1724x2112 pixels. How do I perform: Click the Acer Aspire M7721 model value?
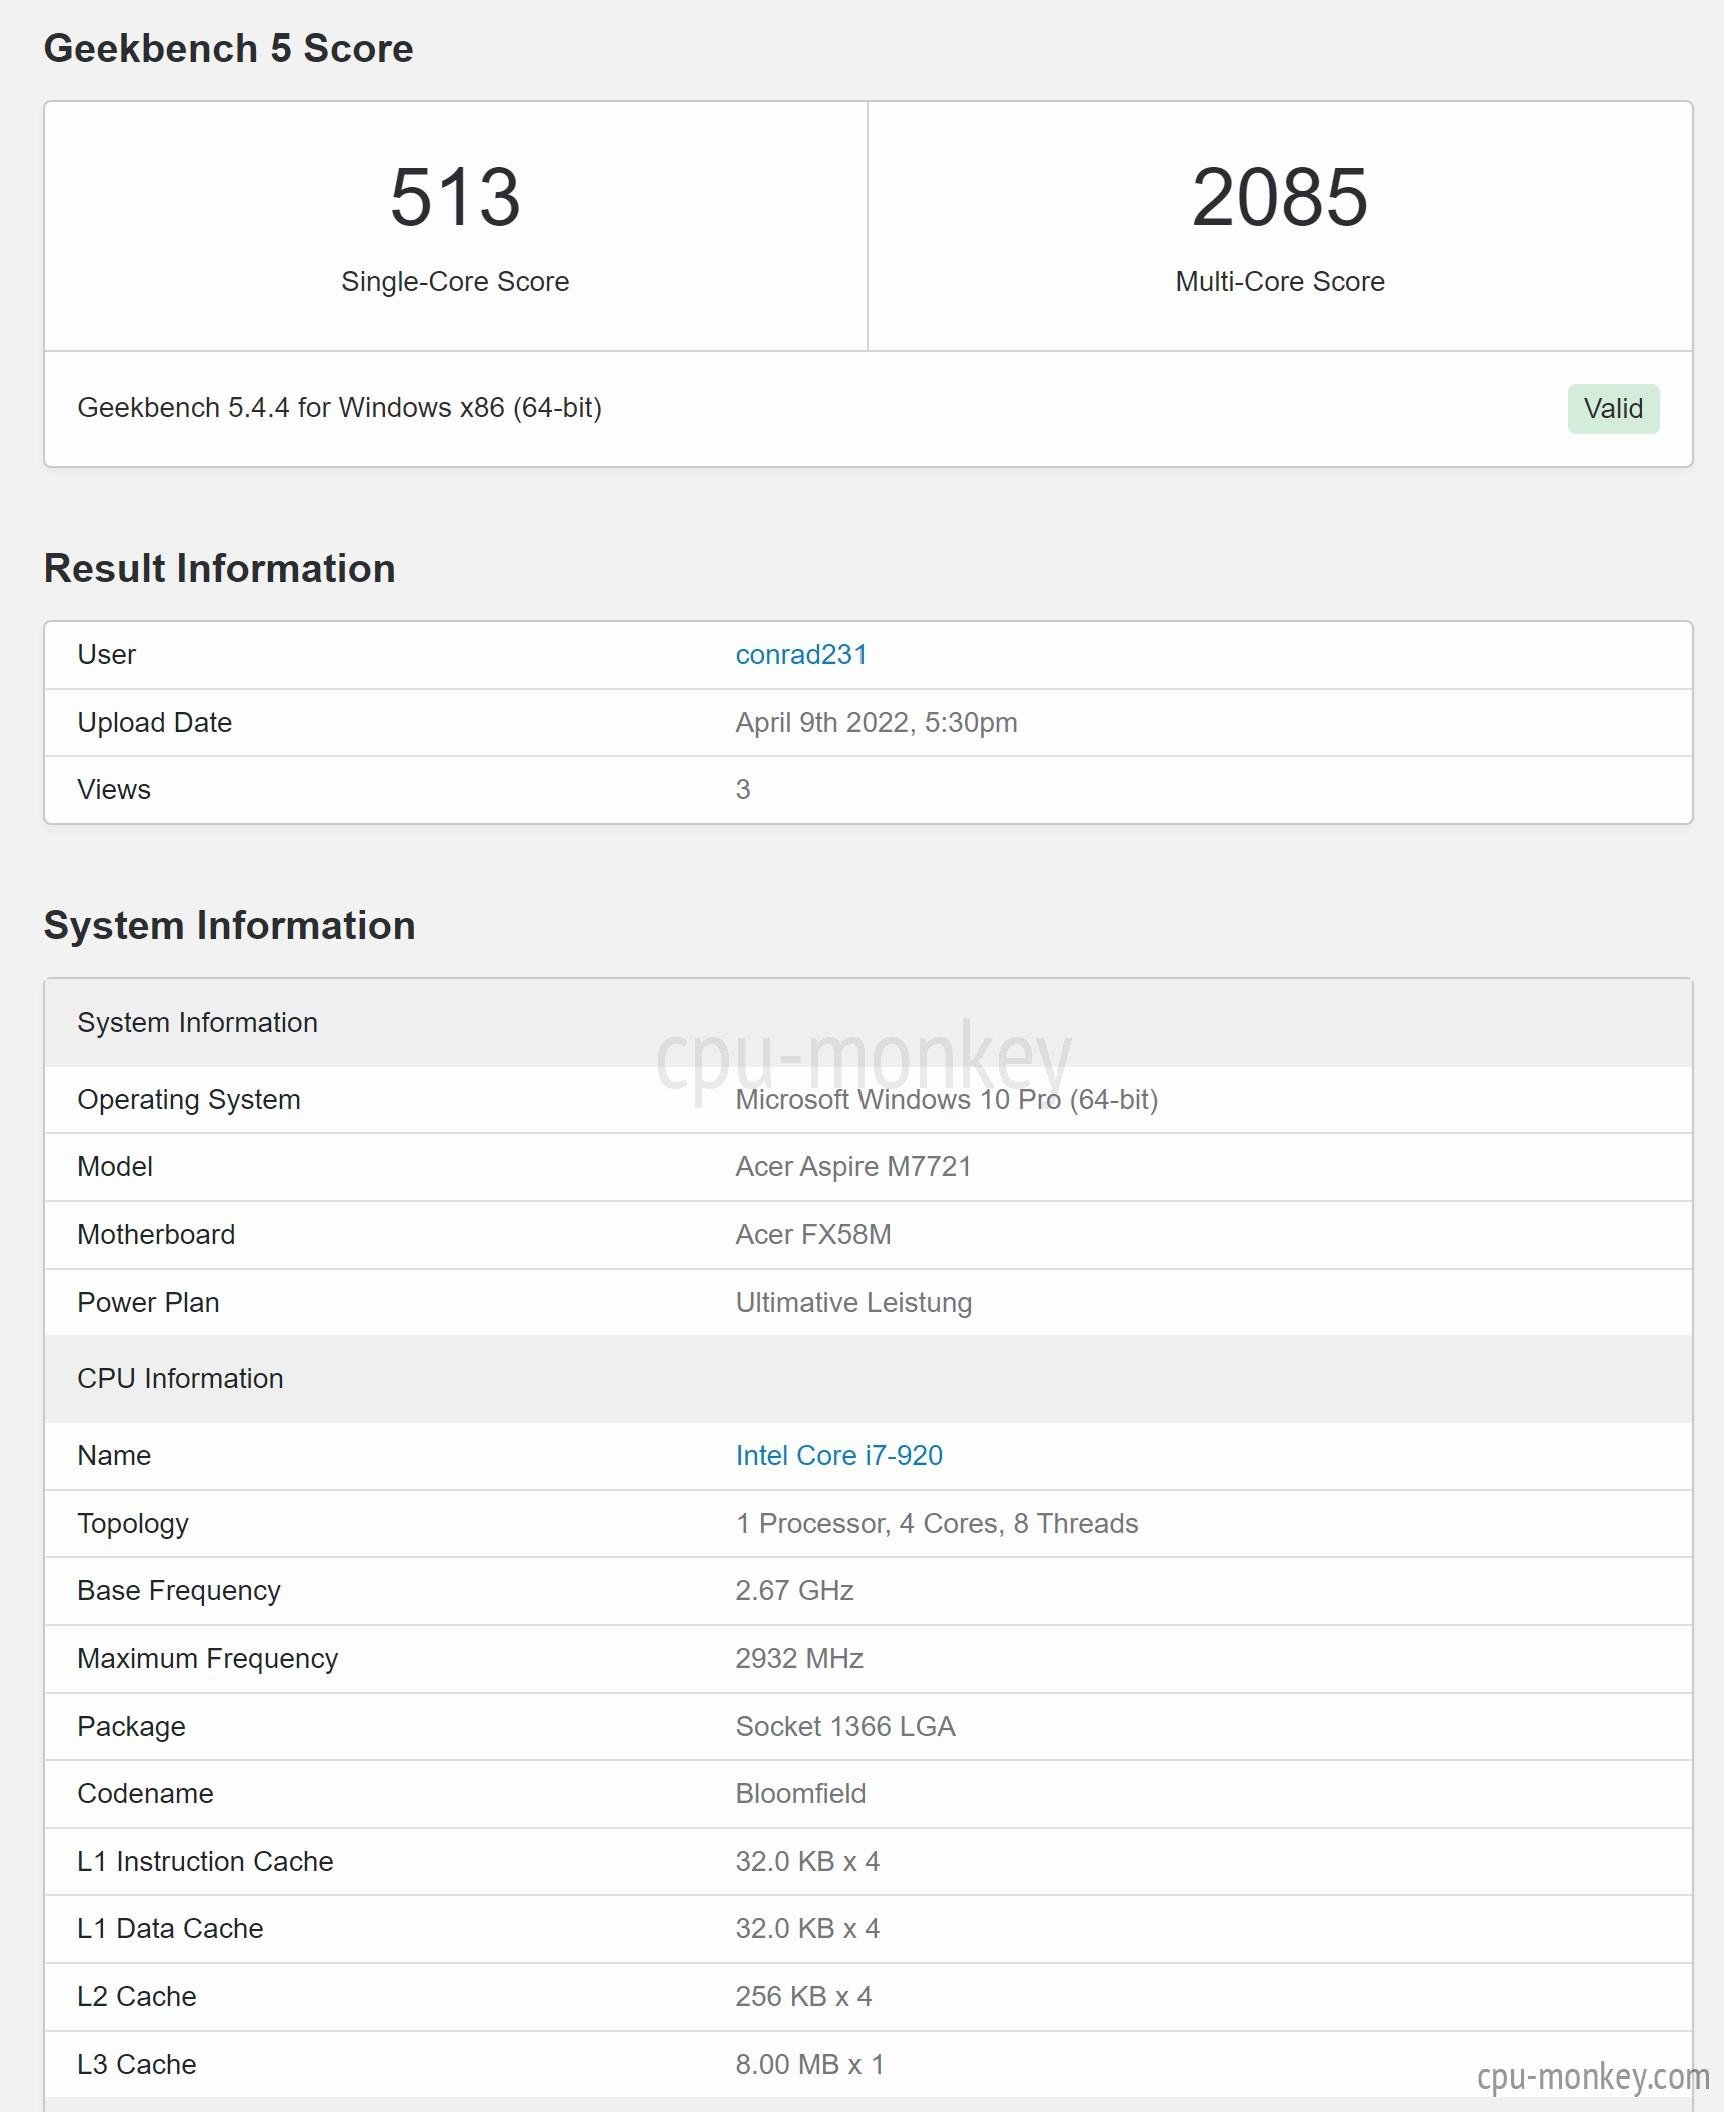click(853, 1166)
